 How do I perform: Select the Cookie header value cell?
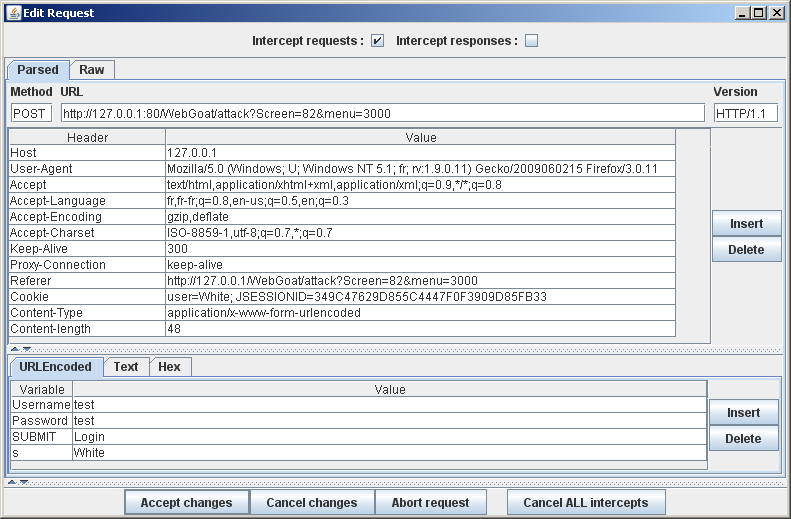(420, 297)
